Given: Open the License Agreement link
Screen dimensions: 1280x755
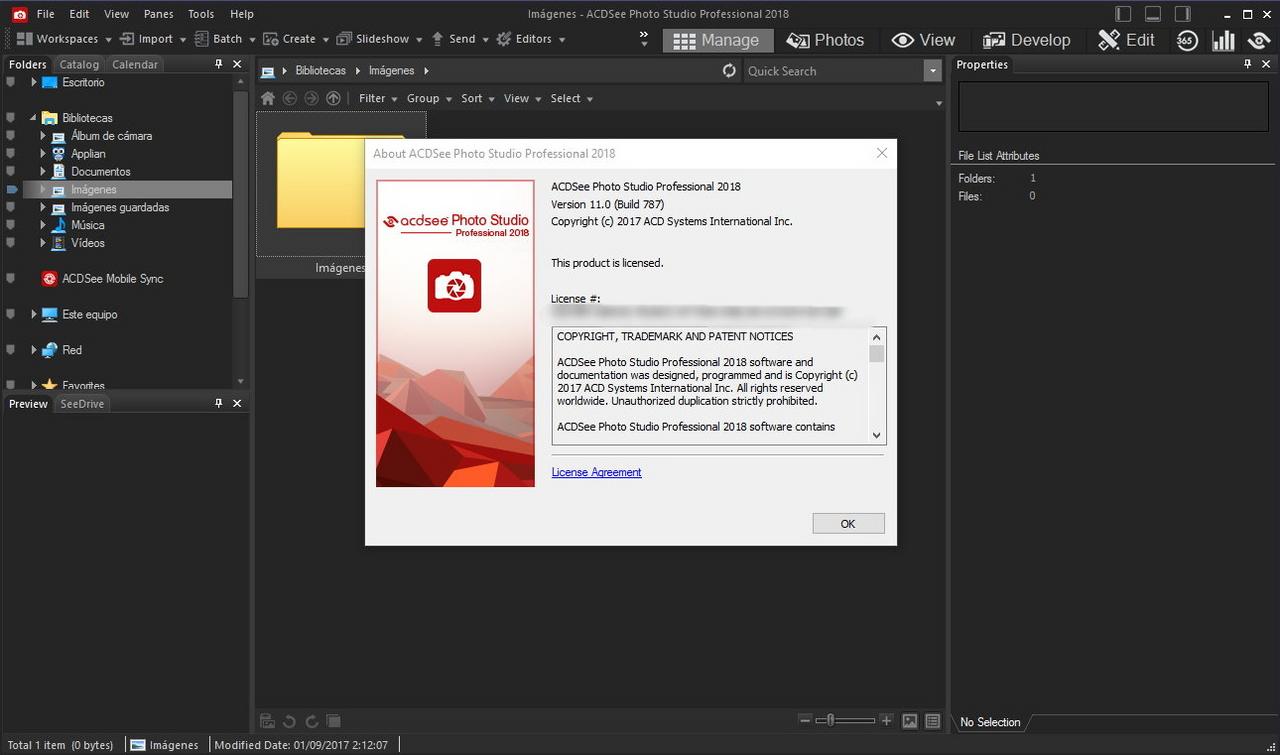Looking at the screenshot, I should point(596,472).
